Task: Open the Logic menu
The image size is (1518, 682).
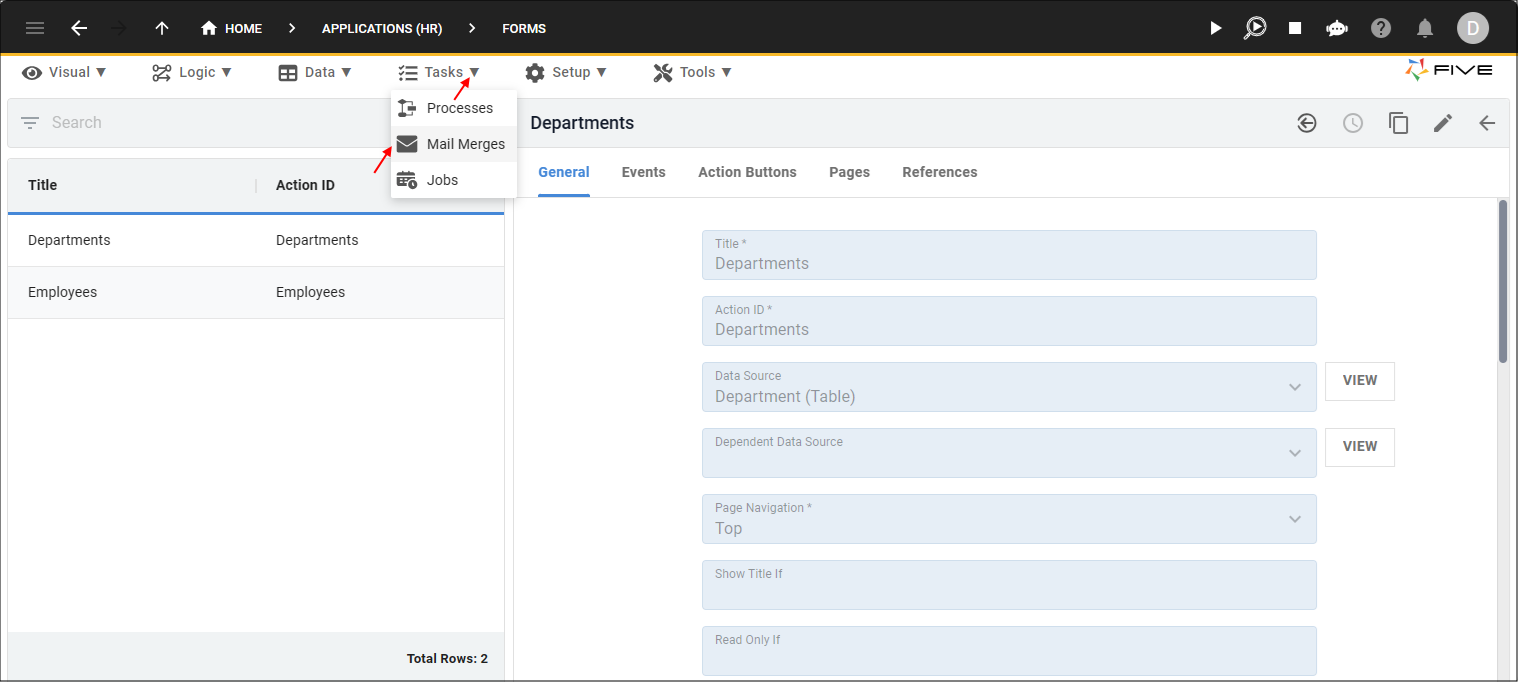Action: [x=192, y=72]
